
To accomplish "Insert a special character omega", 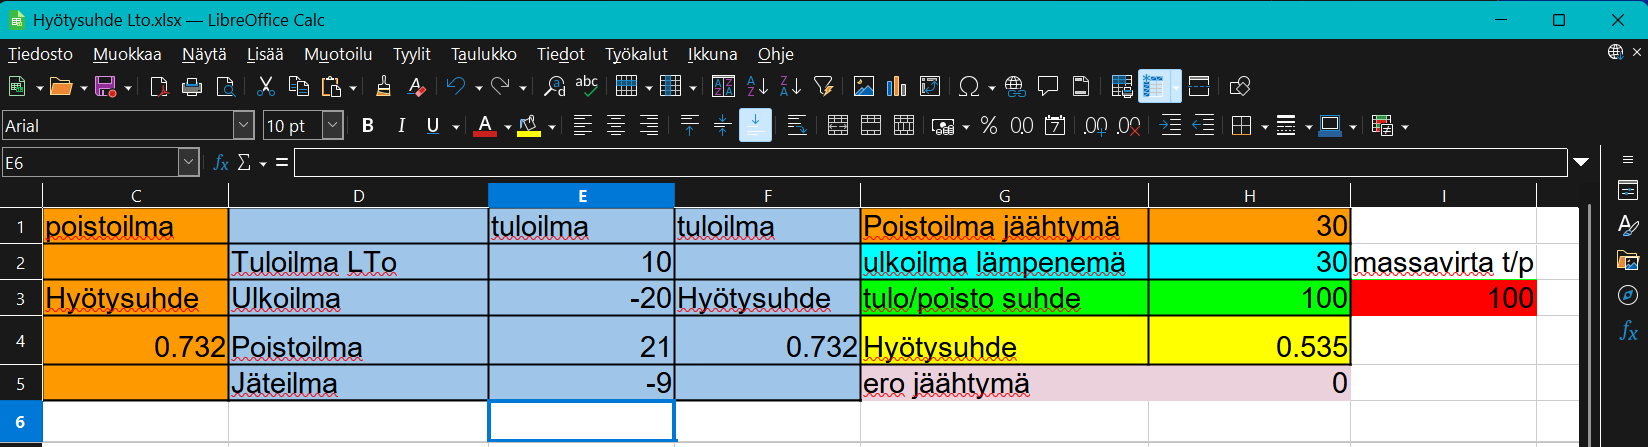I will pos(969,87).
